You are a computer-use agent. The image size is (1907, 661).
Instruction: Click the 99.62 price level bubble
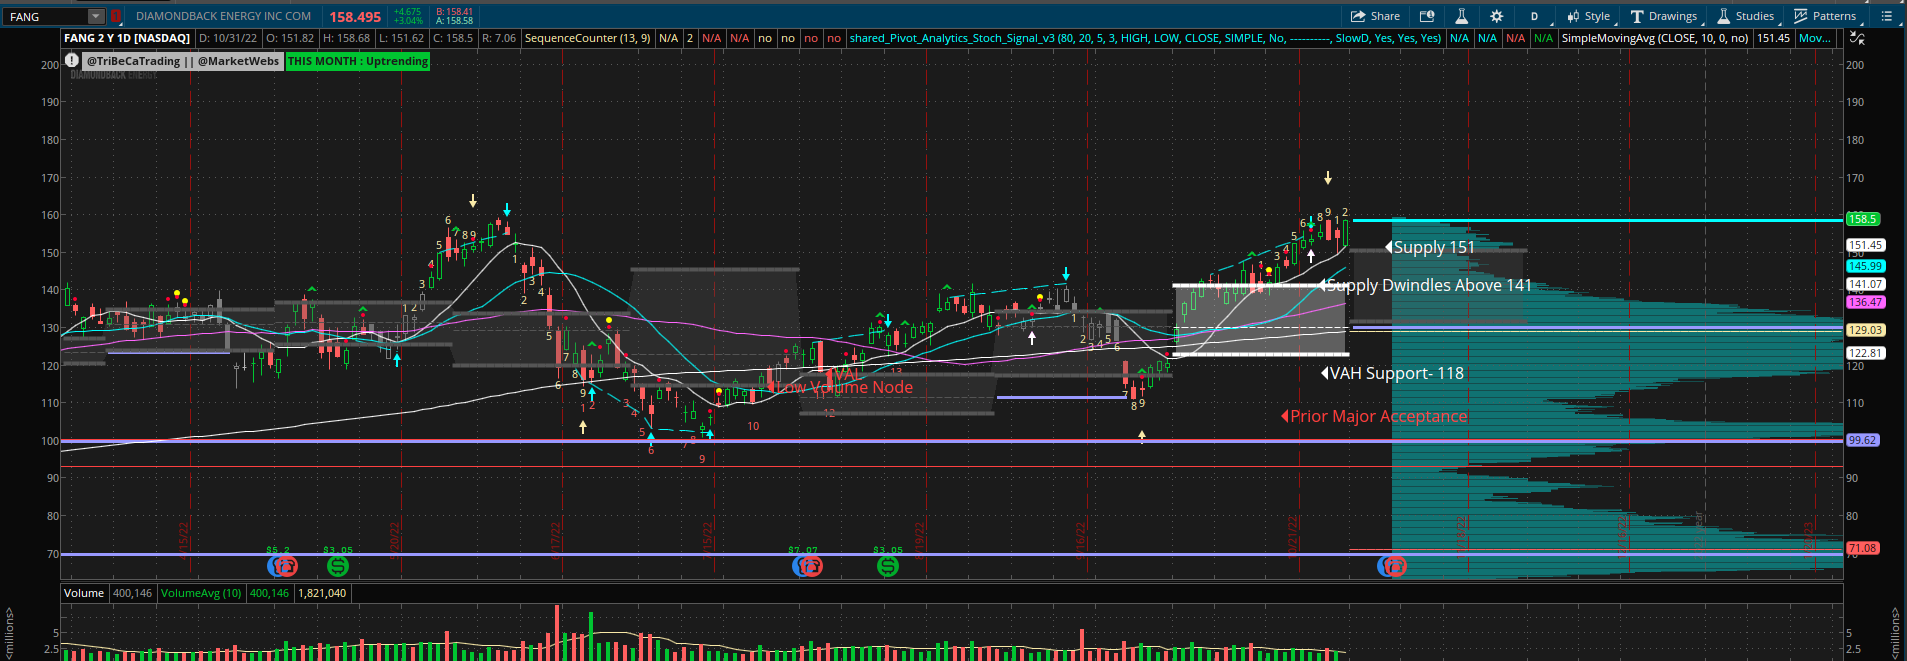[1862, 440]
